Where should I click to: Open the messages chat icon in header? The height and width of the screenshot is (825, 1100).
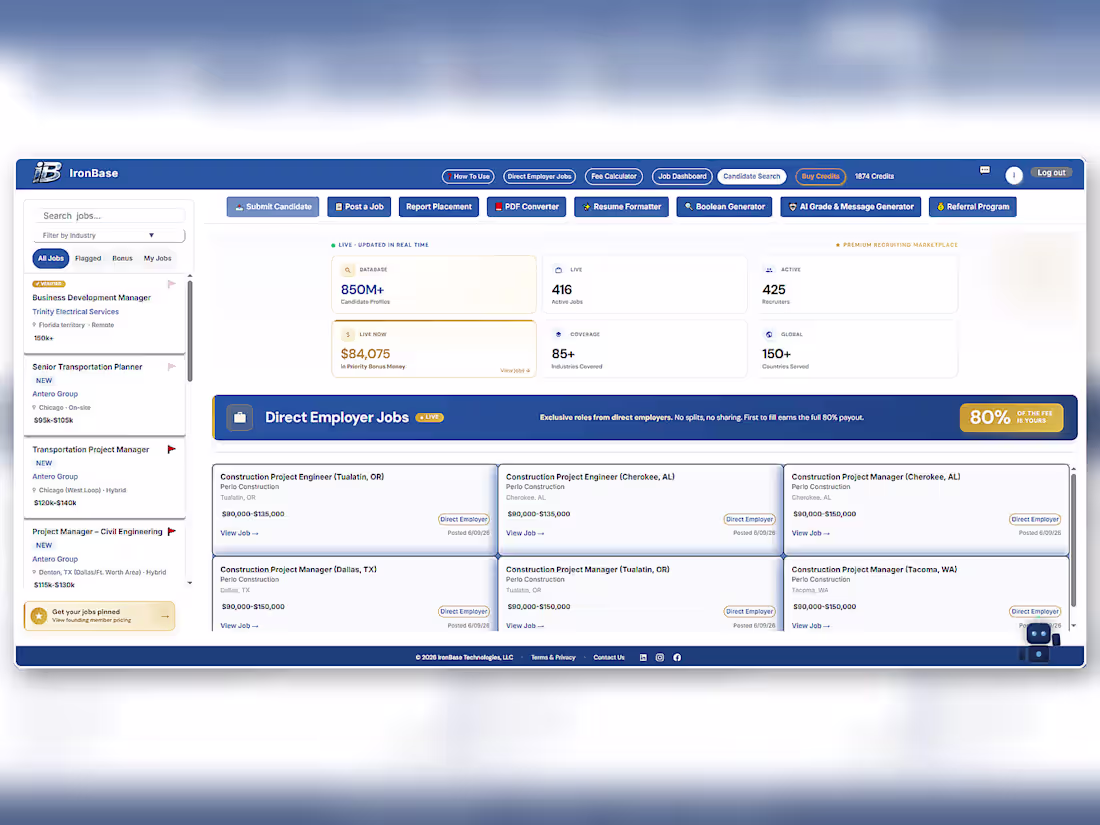(985, 170)
